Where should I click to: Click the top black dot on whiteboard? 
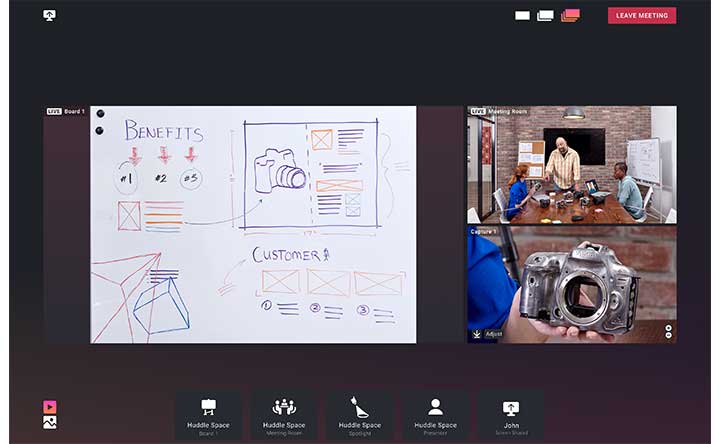click(x=99, y=114)
